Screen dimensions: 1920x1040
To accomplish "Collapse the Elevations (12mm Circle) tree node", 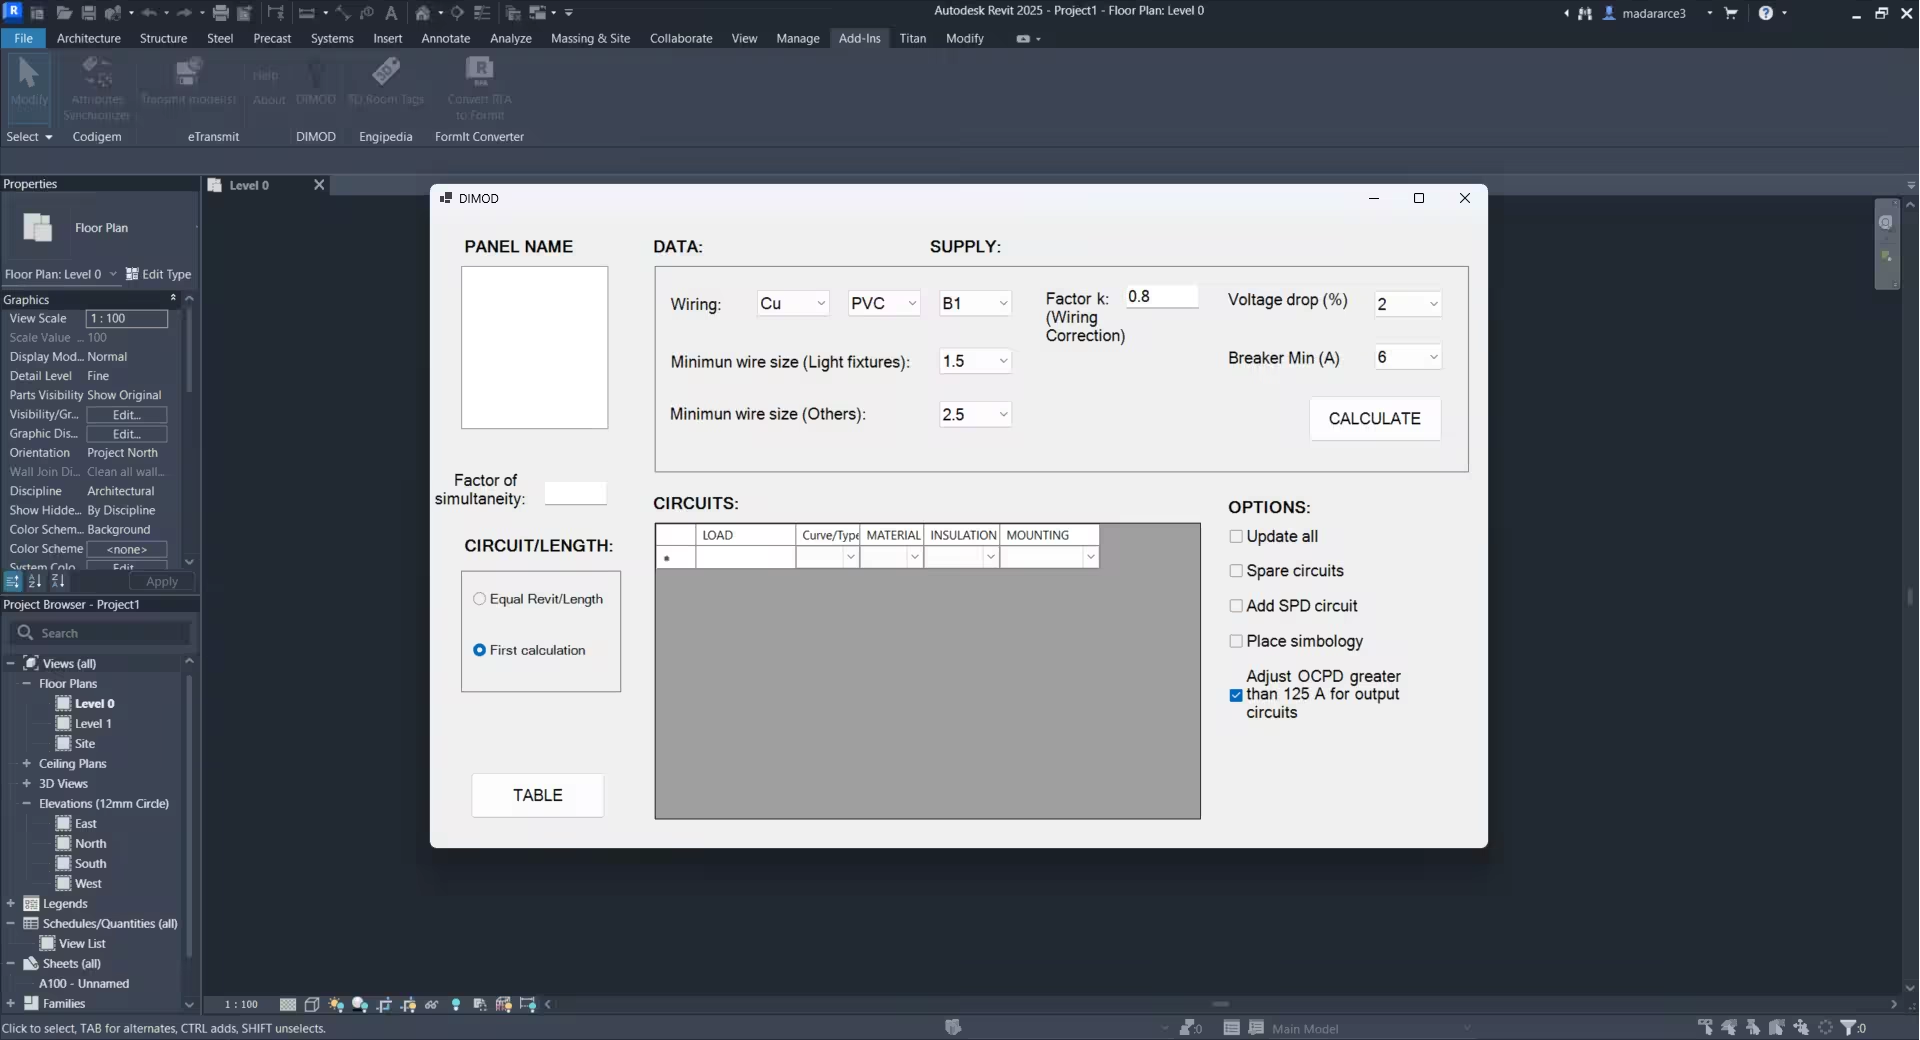I will click(x=27, y=803).
